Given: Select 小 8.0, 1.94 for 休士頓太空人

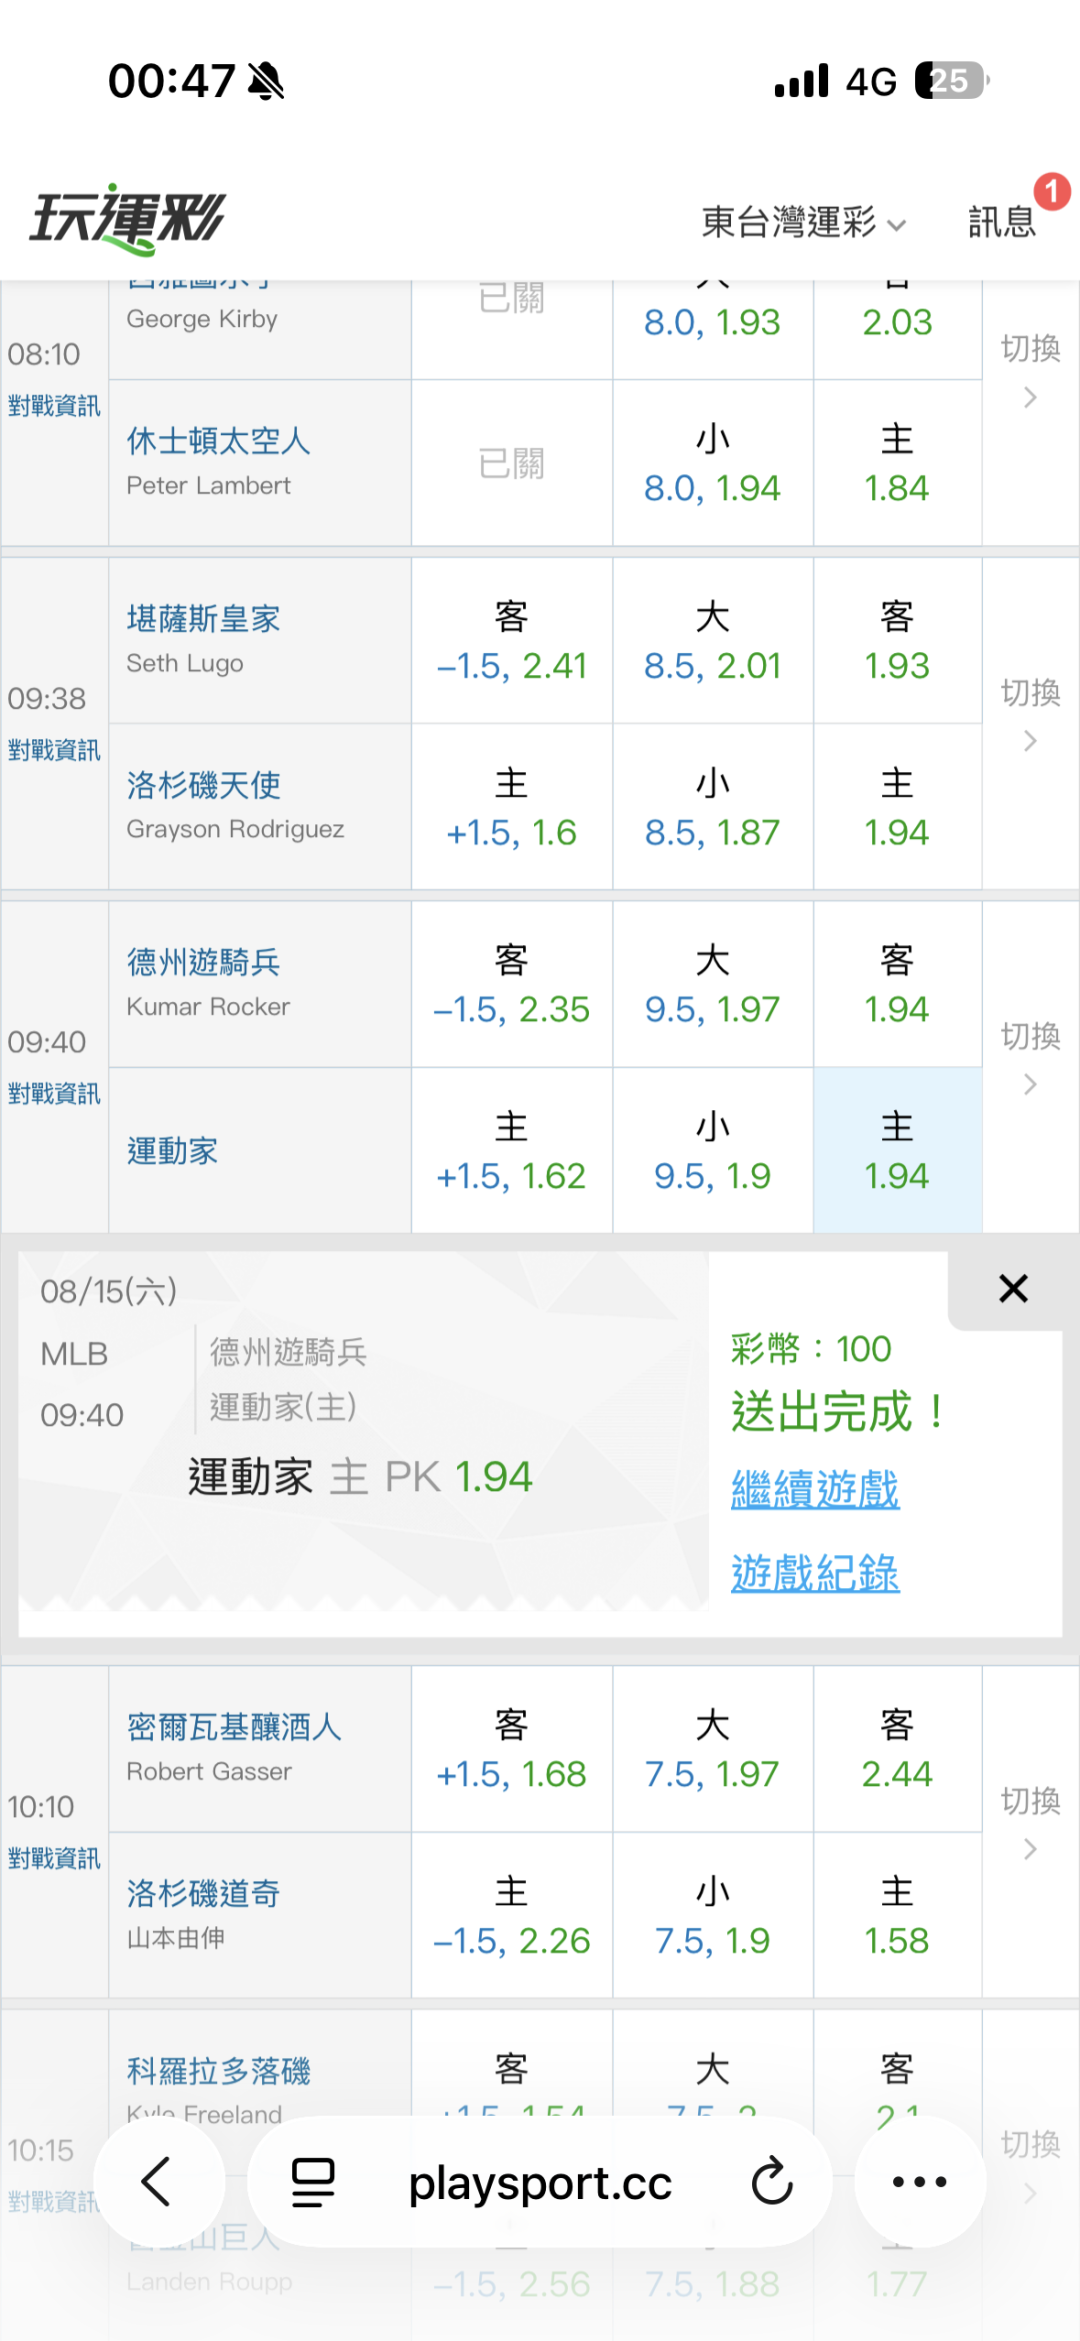Looking at the screenshot, I should [x=712, y=463].
